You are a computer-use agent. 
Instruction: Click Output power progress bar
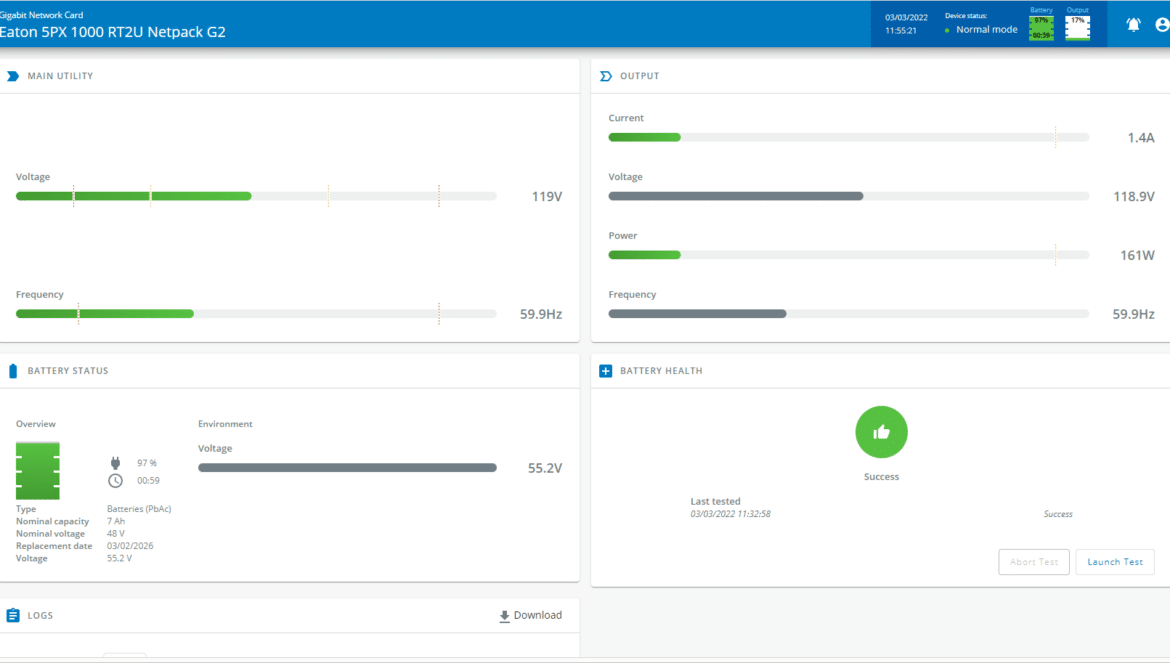848,255
